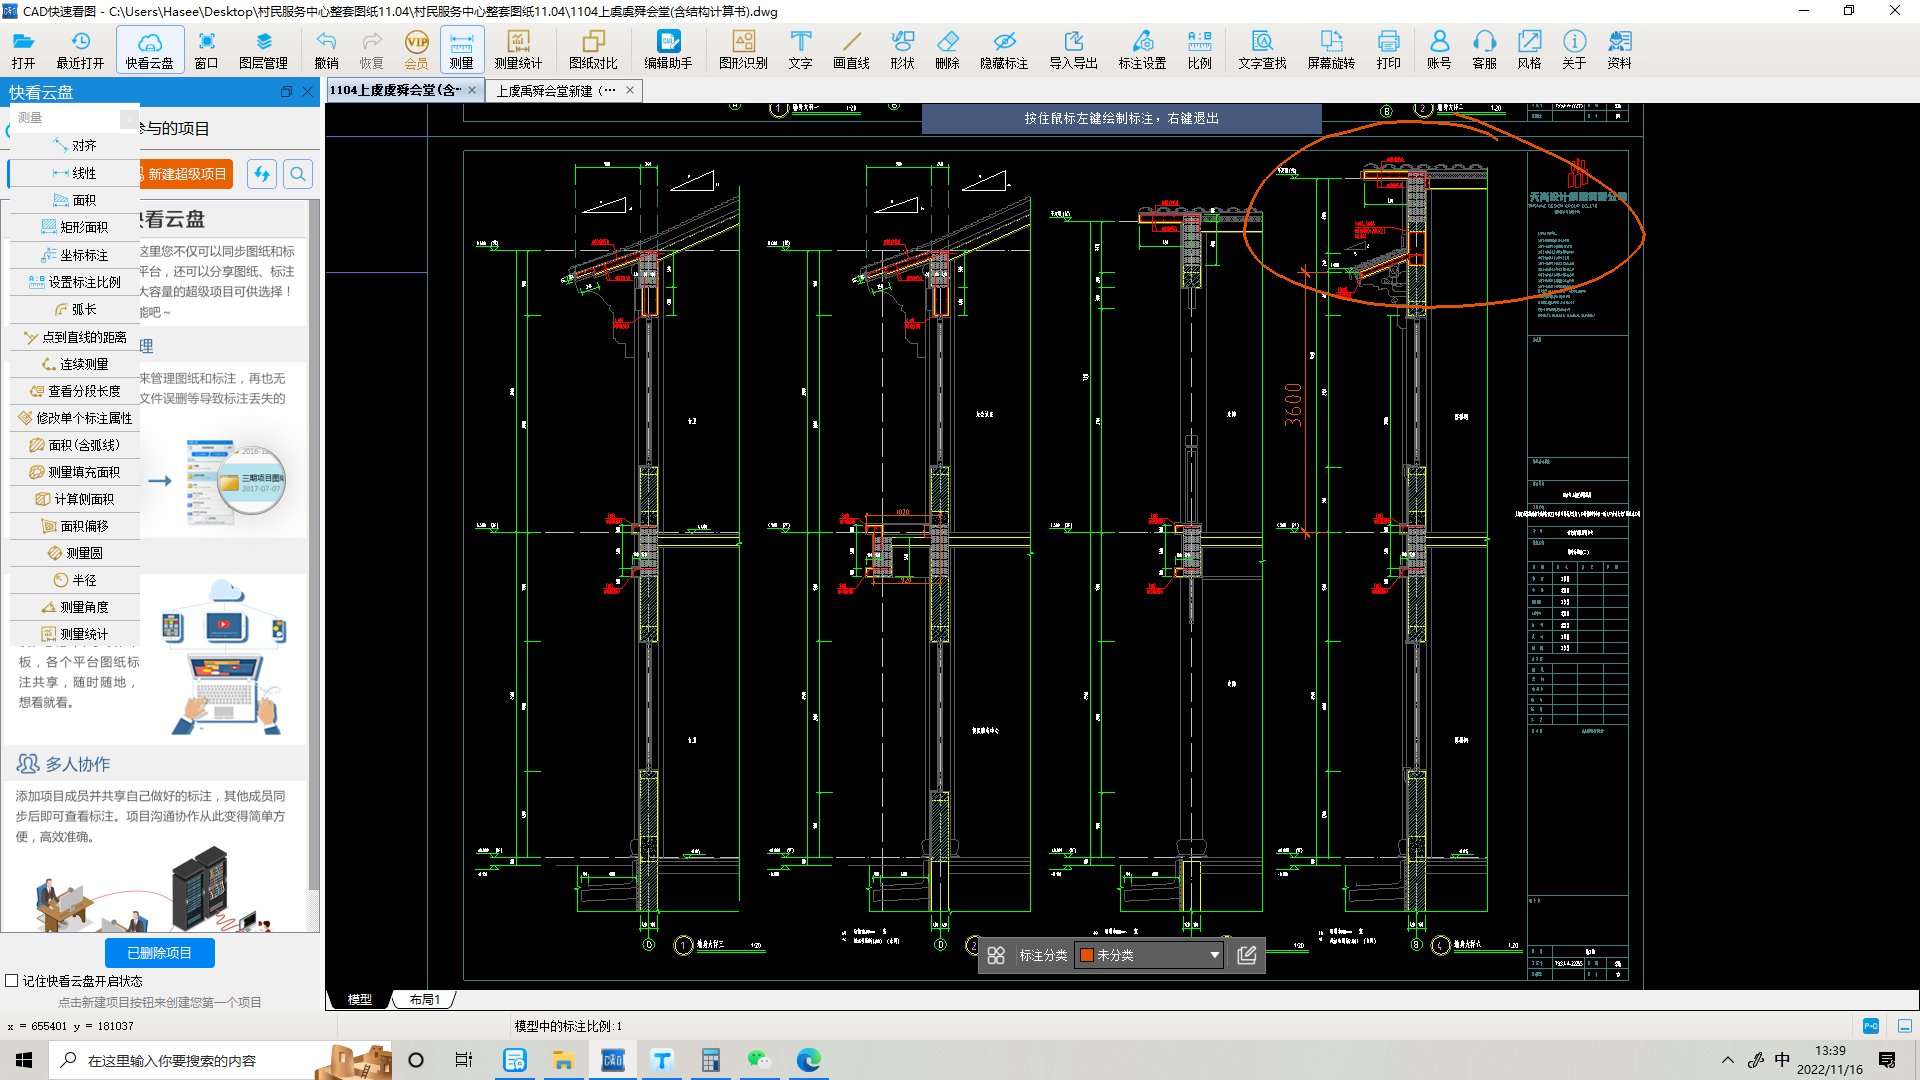Viewport: 1920px width, 1080px height.
Task: Open 图纸对比 drawing compare tool
Action: [x=593, y=49]
